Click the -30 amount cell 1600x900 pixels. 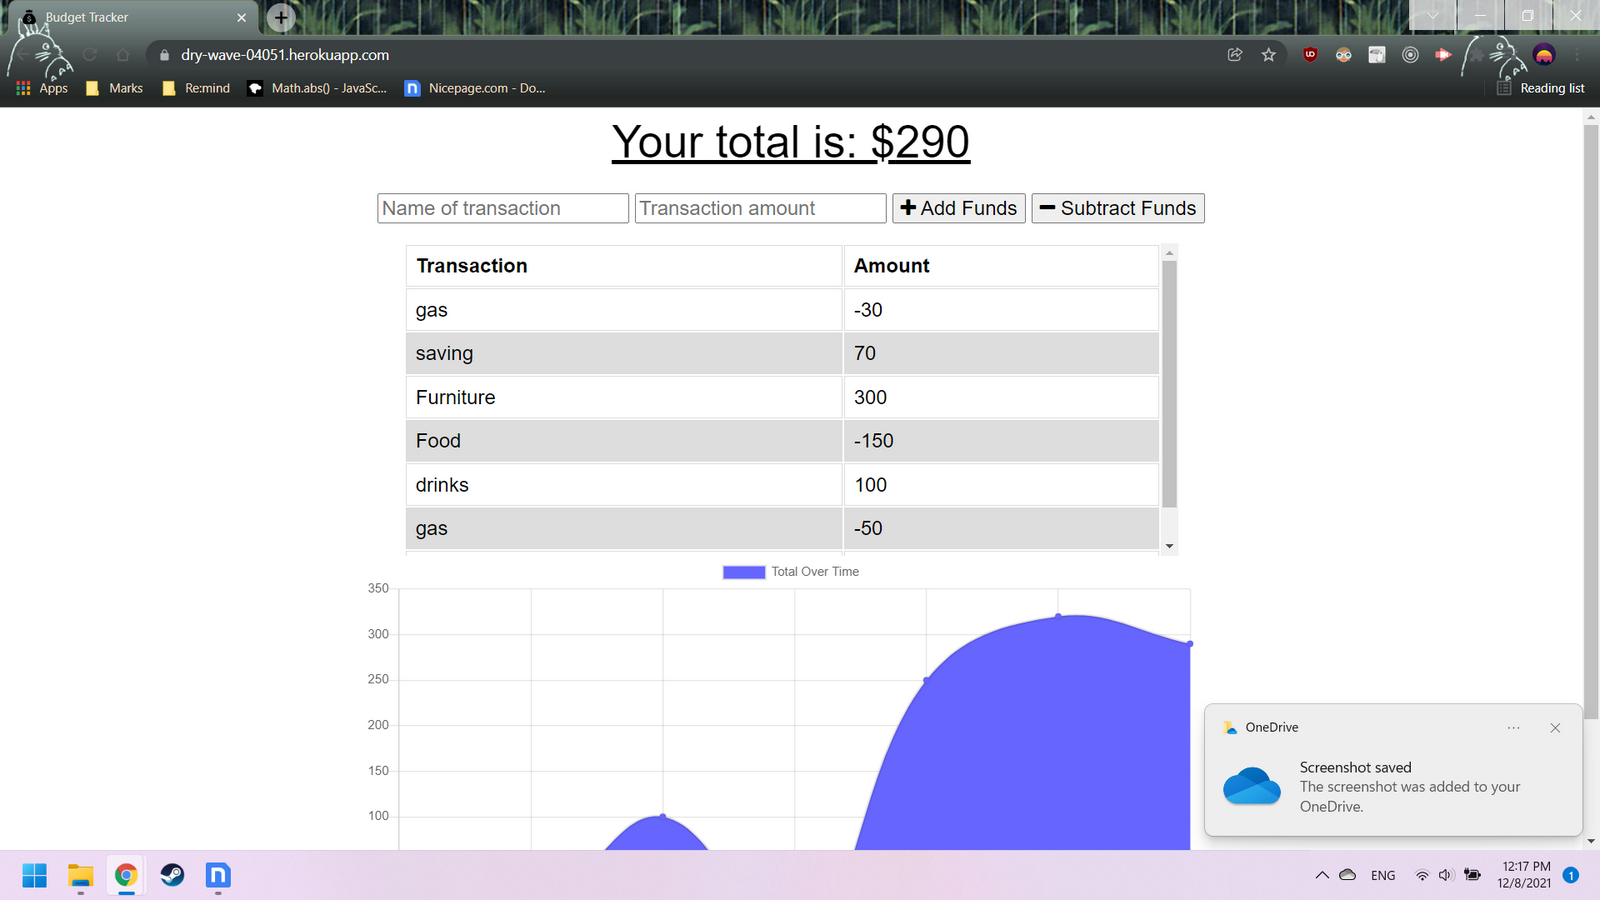click(1001, 310)
